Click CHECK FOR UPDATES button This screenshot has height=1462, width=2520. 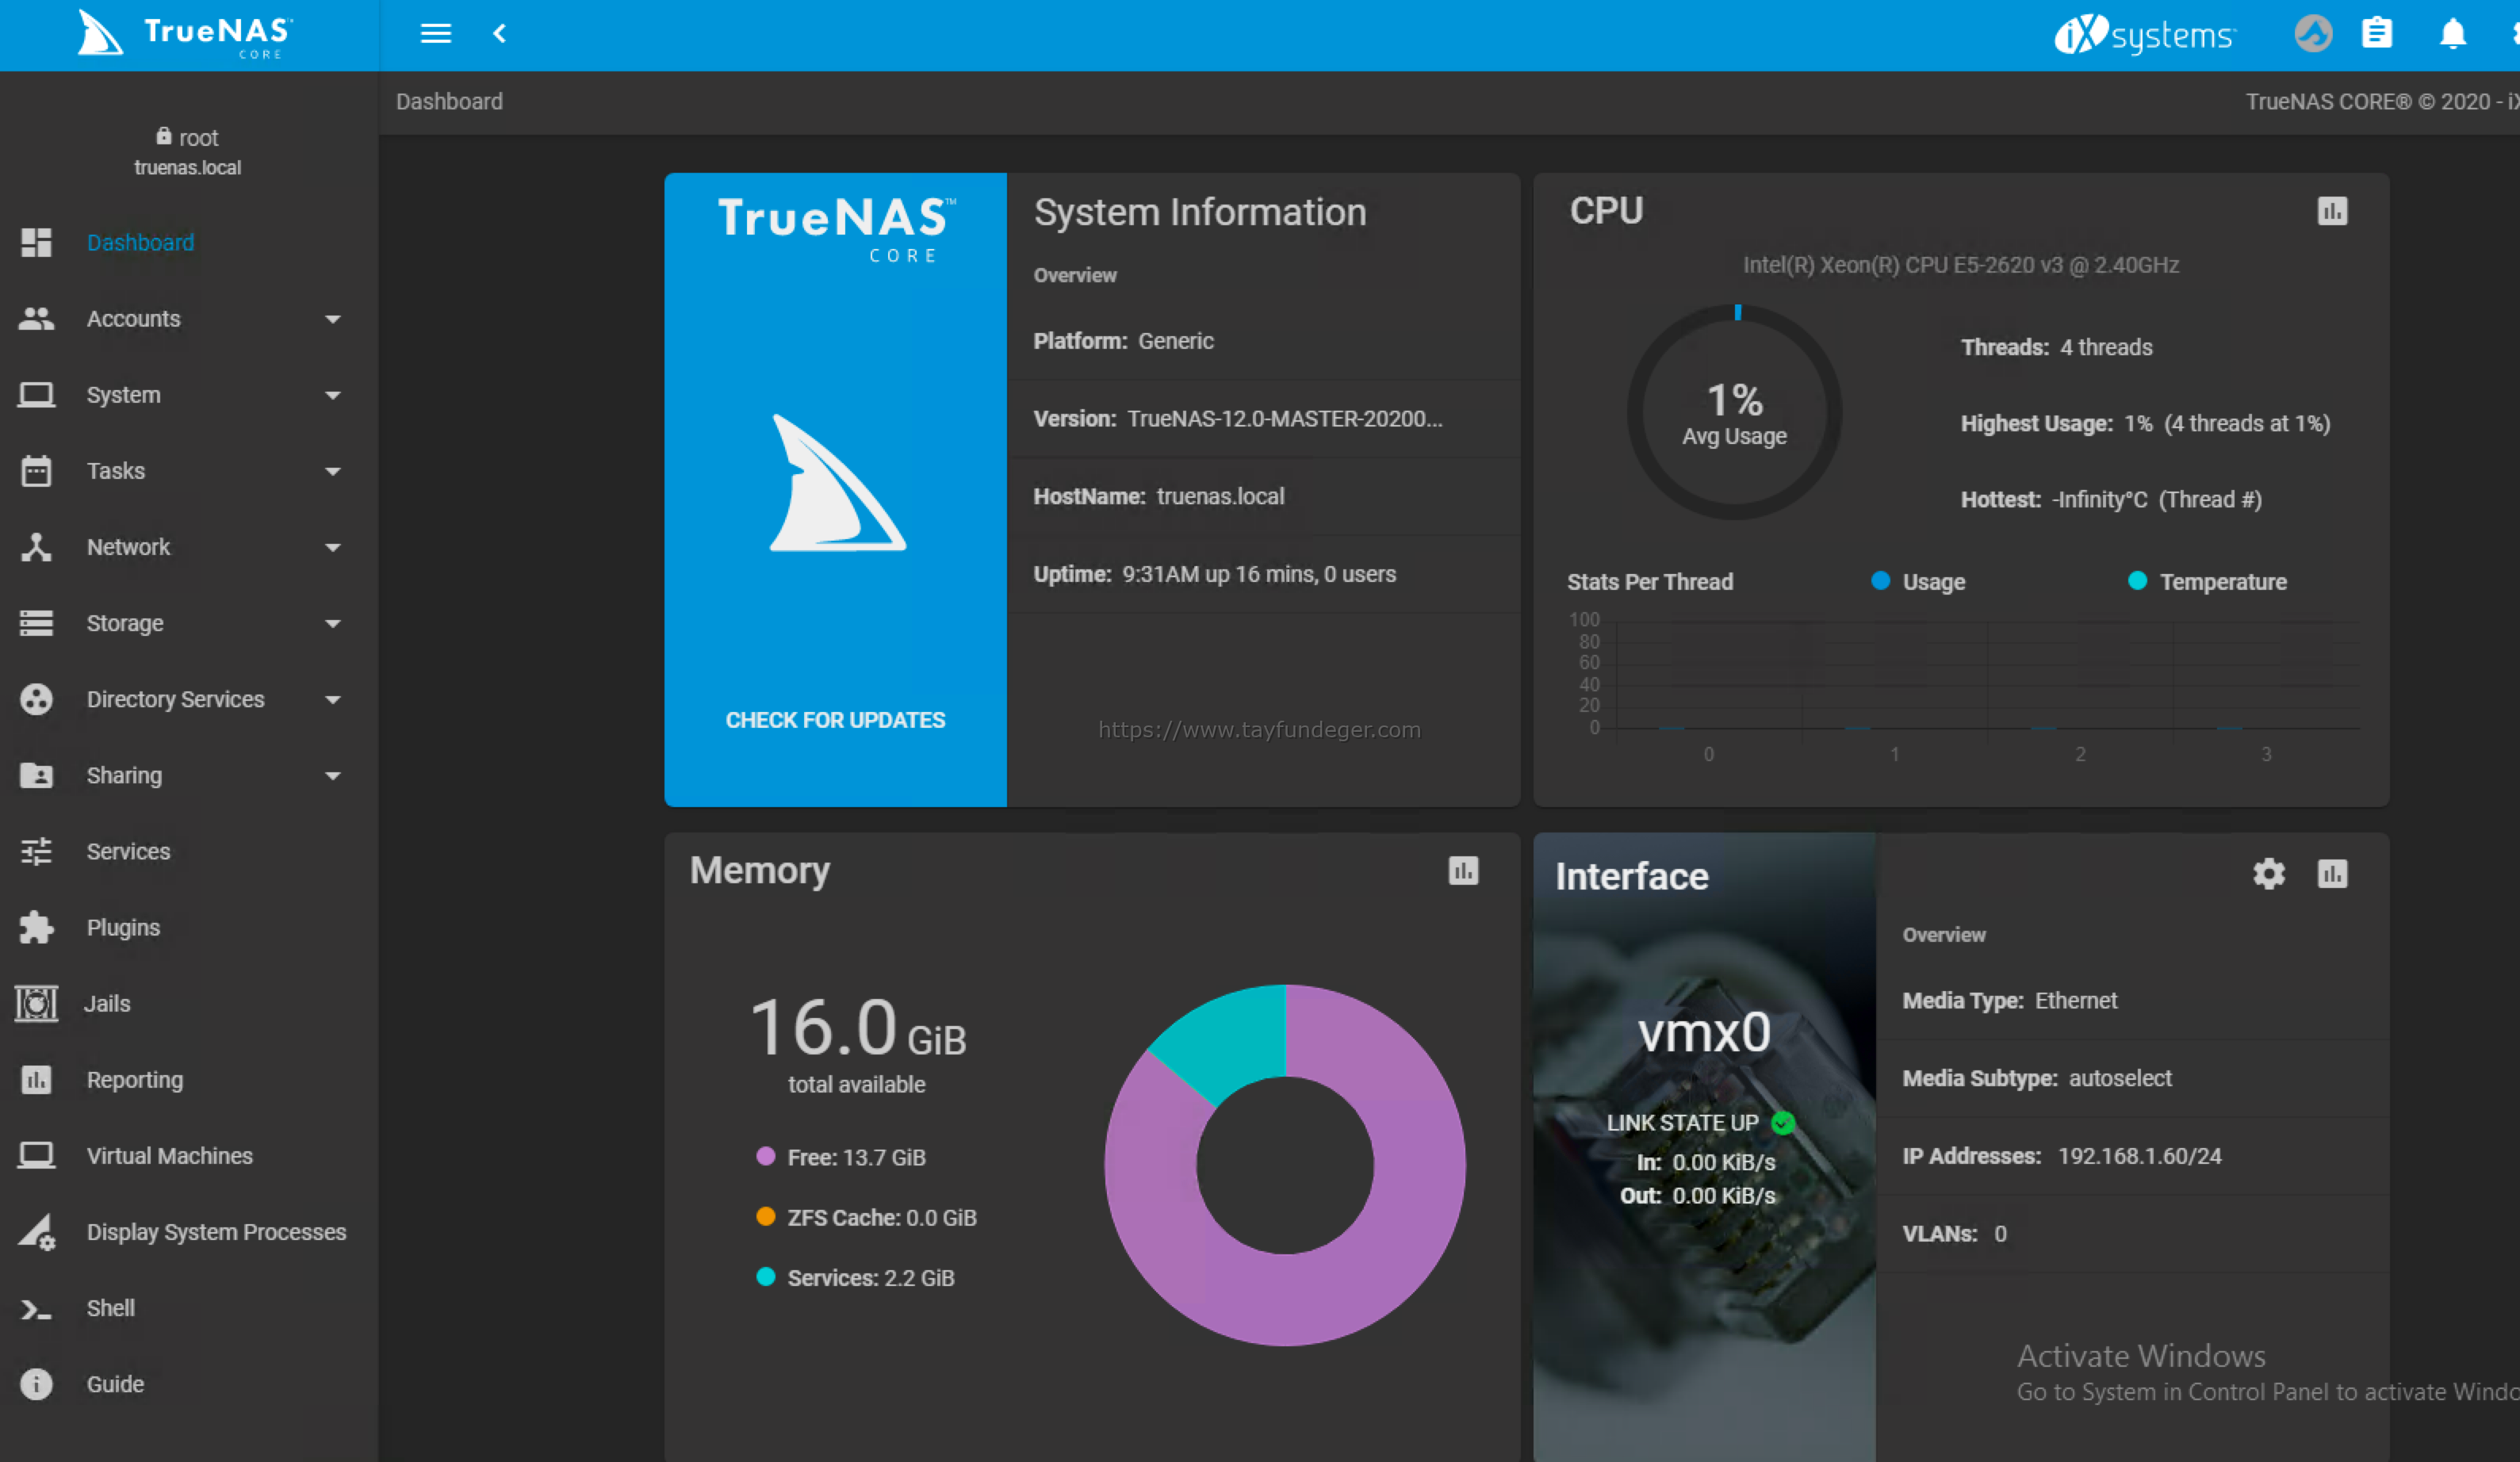click(835, 719)
